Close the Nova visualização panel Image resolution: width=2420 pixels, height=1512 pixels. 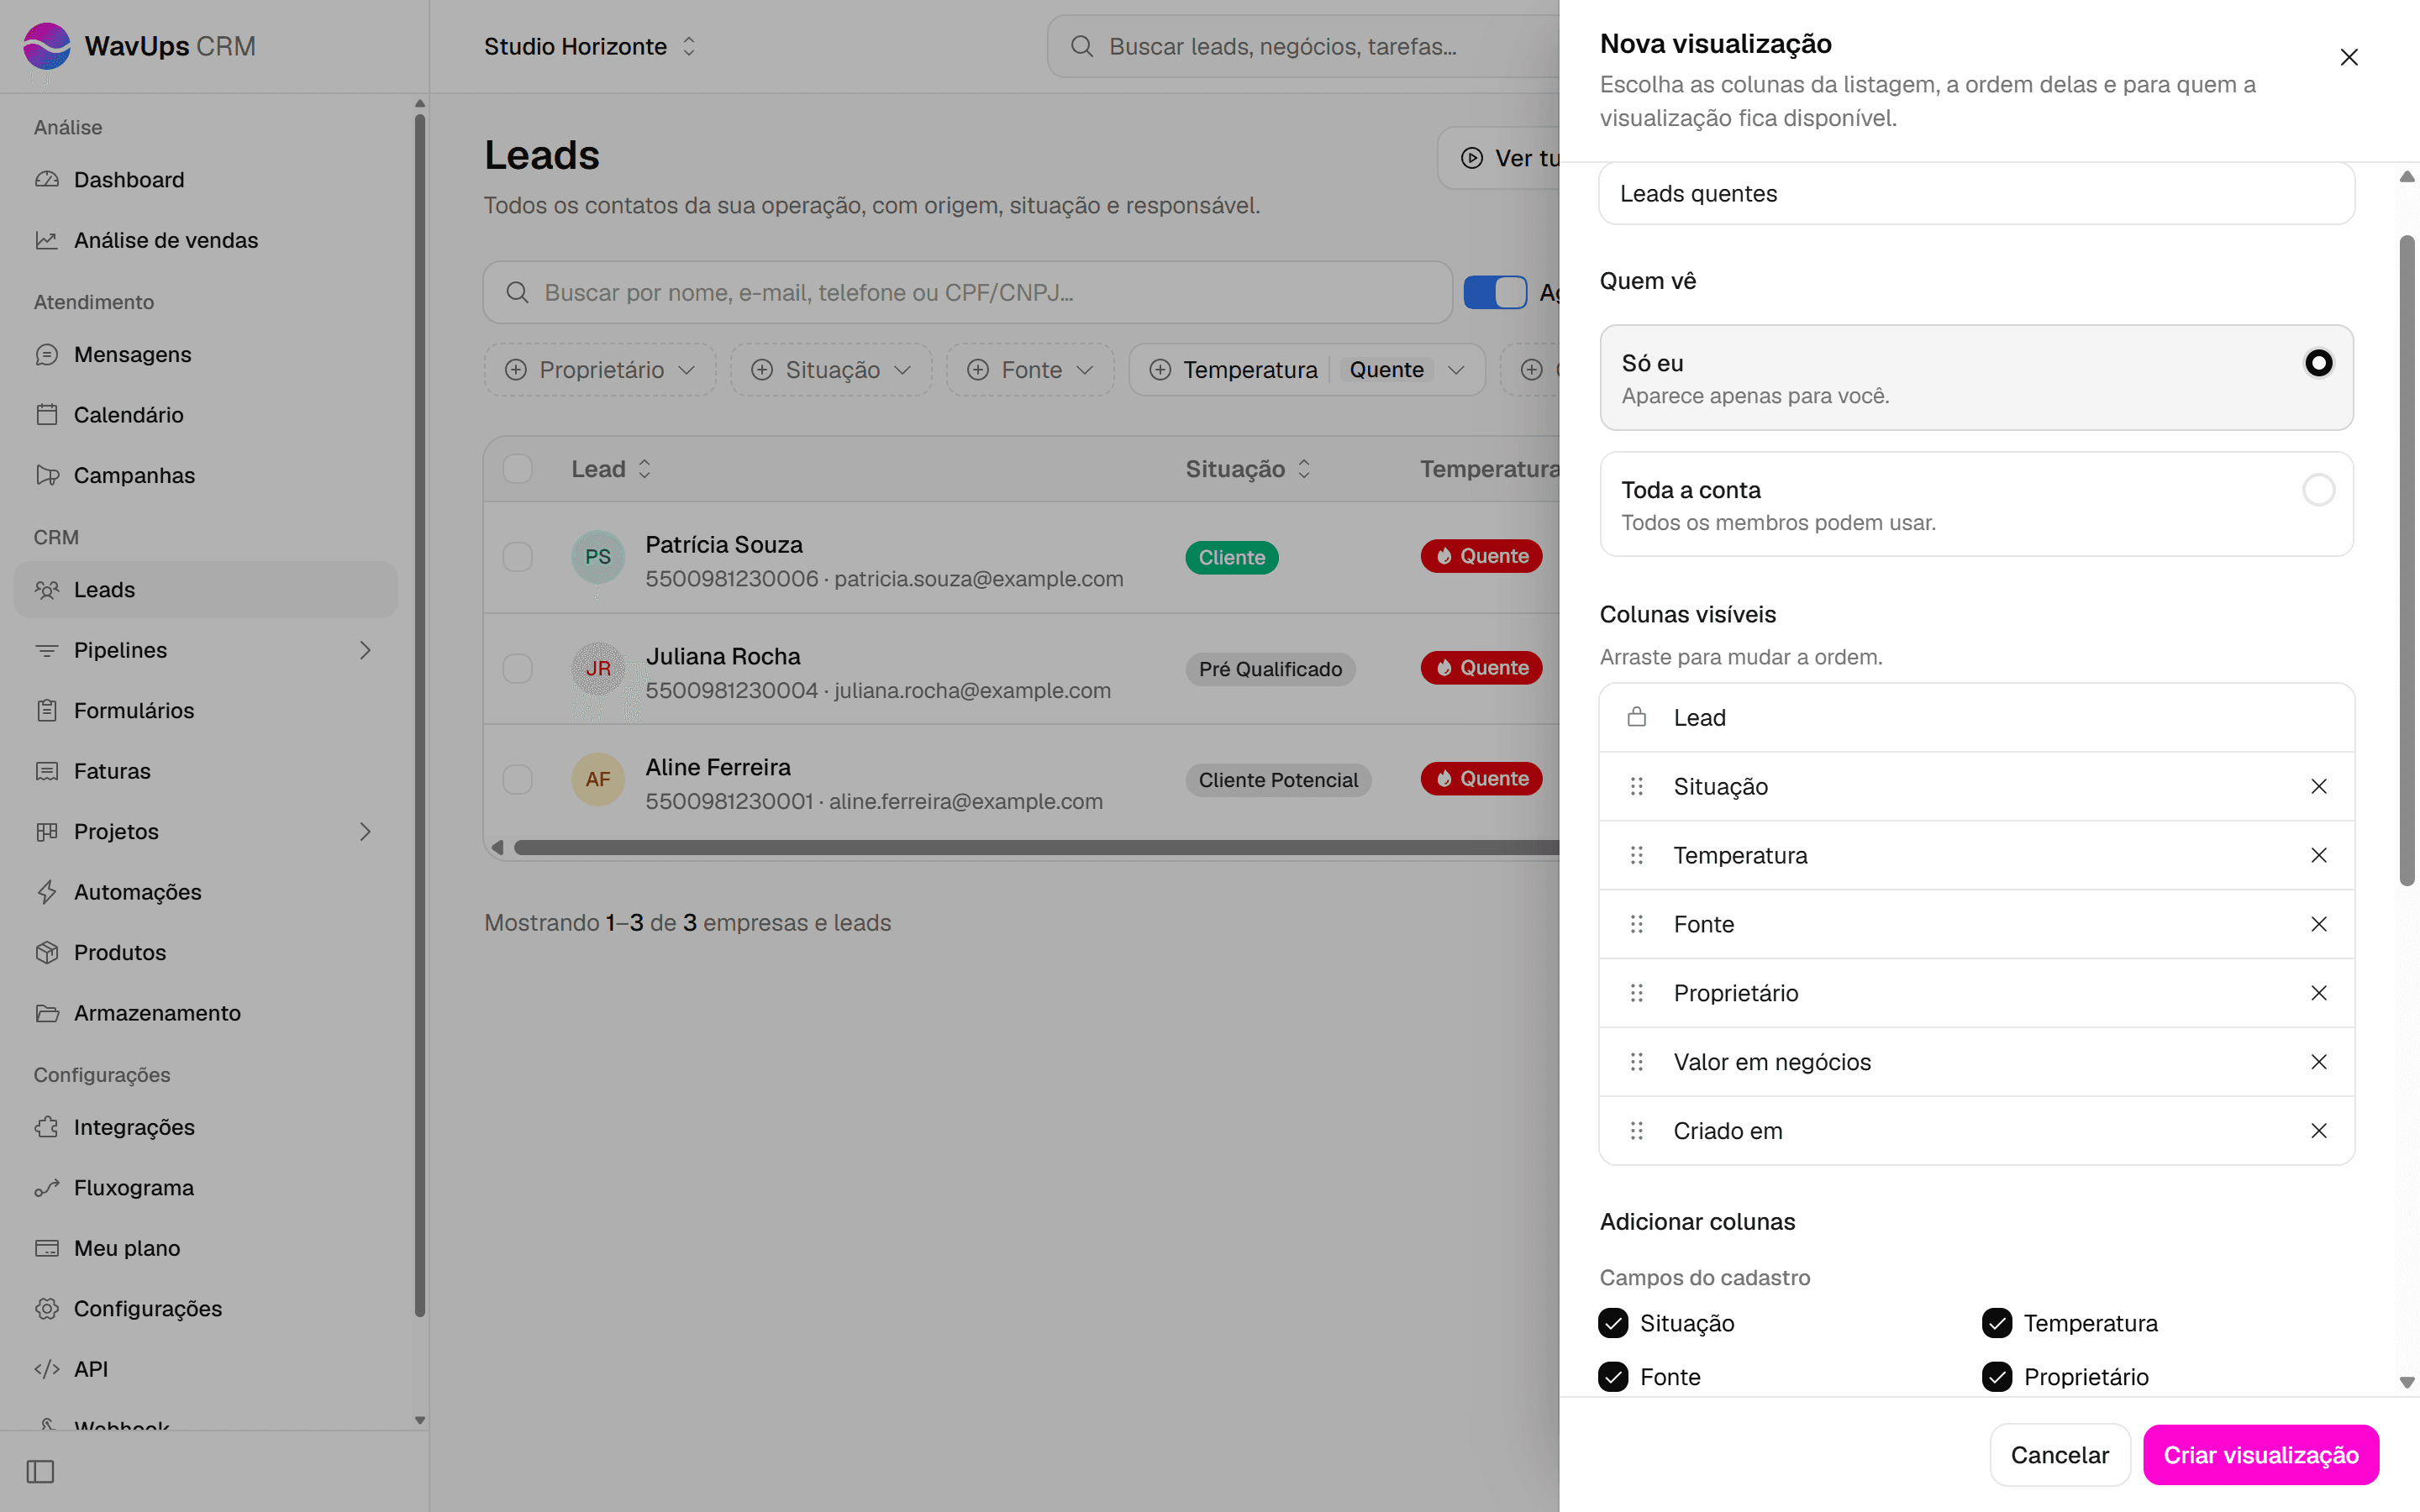[x=2348, y=57]
